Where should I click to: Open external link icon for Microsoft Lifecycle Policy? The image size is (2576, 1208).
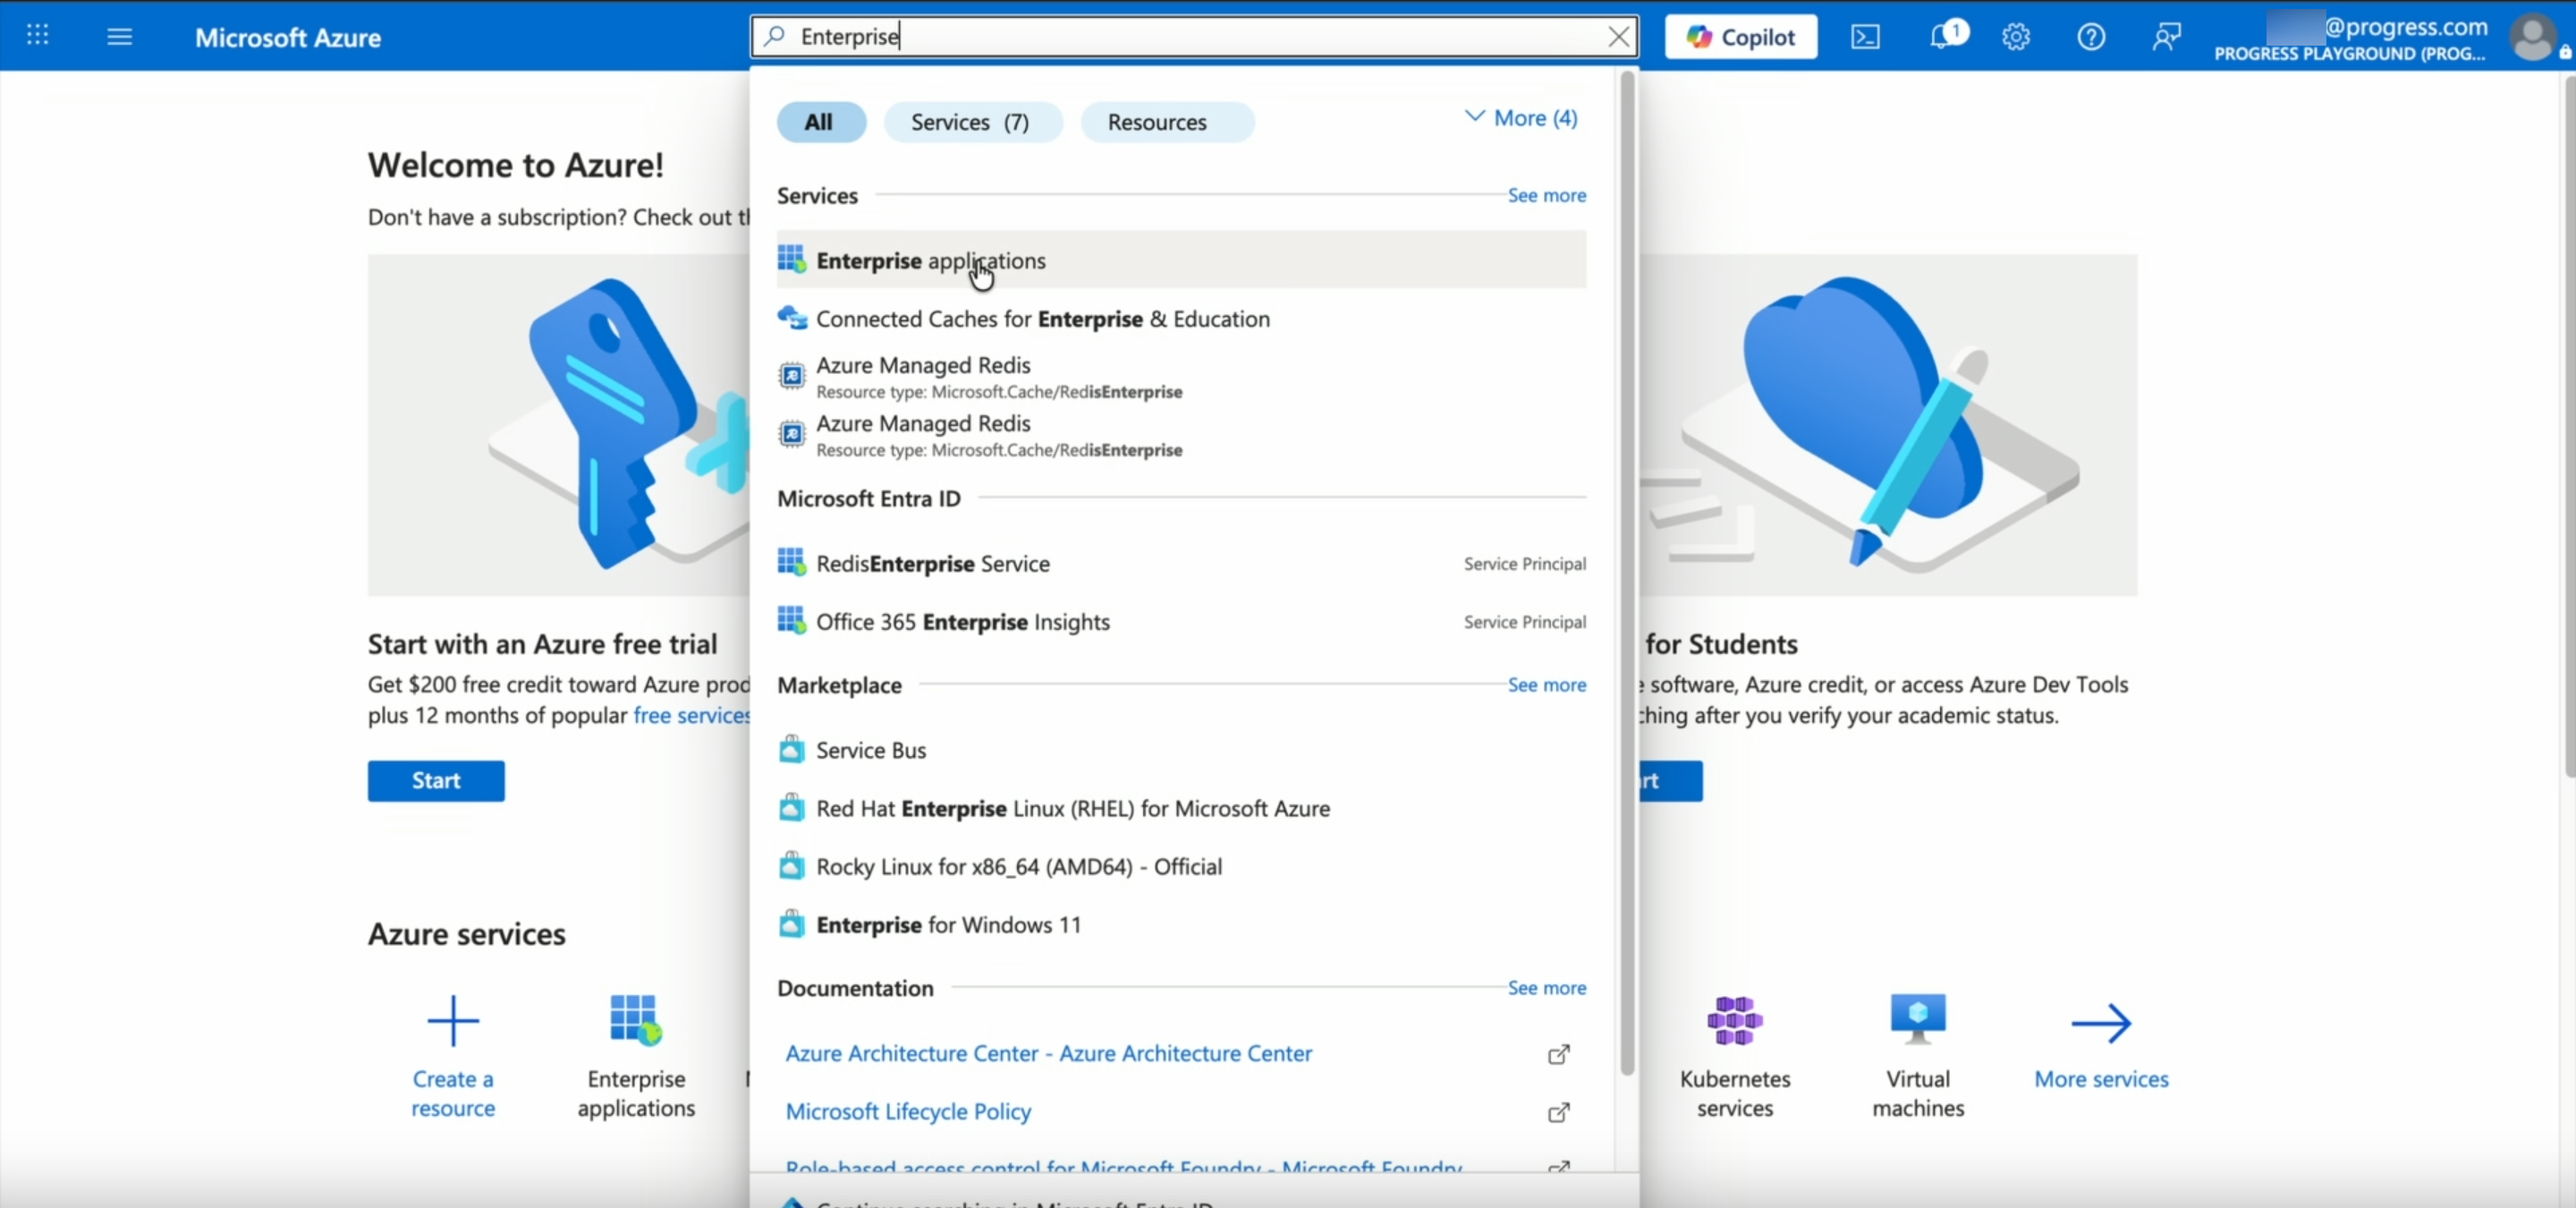(x=1558, y=1112)
